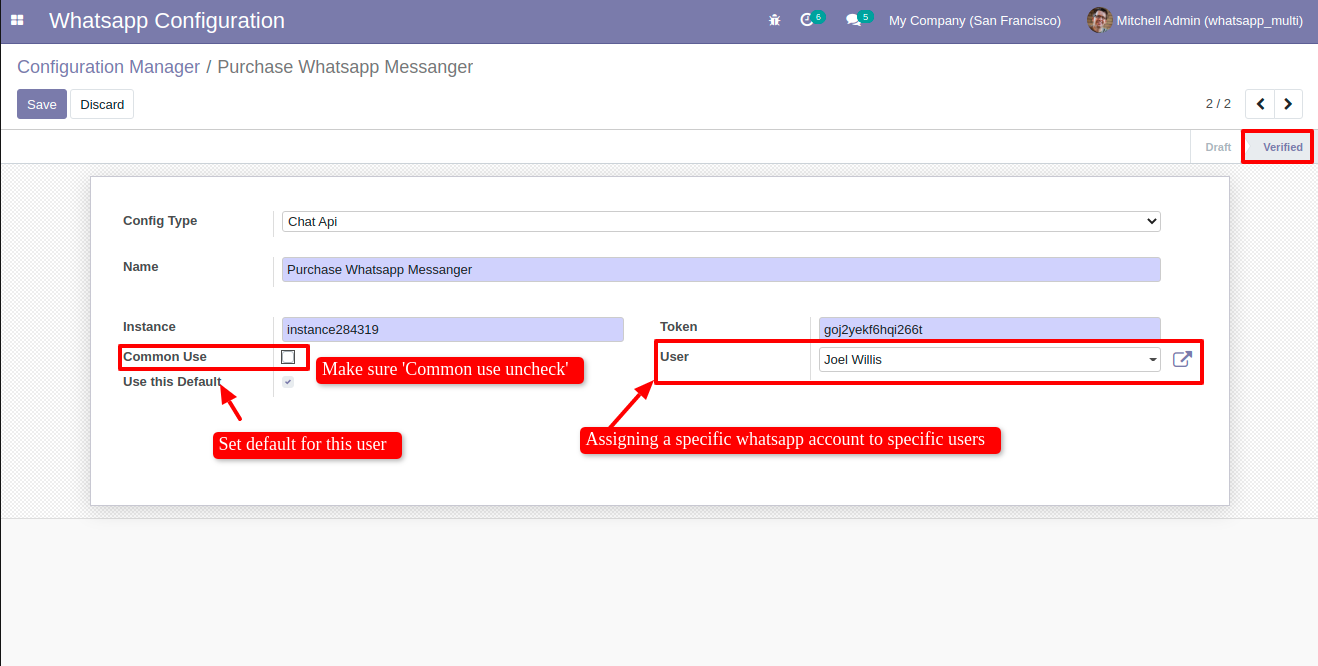The width and height of the screenshot is (1318, 666).
Task: Open external link icon next to User
Action: click(1182, 359)
